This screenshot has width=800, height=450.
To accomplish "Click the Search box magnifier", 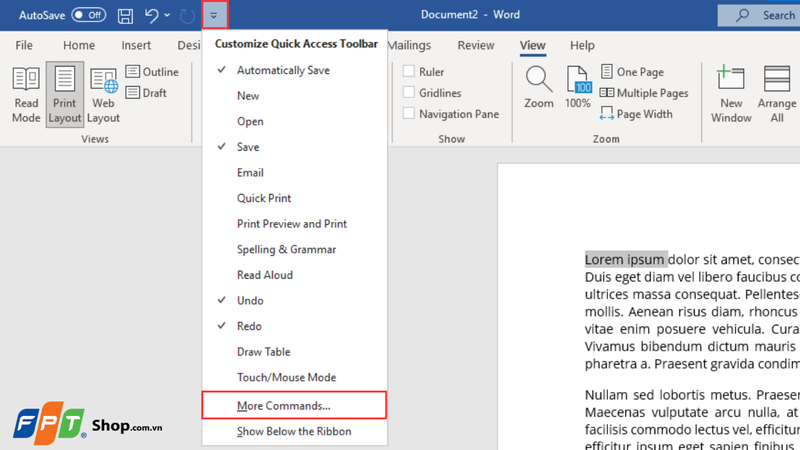I will point(742,15).
